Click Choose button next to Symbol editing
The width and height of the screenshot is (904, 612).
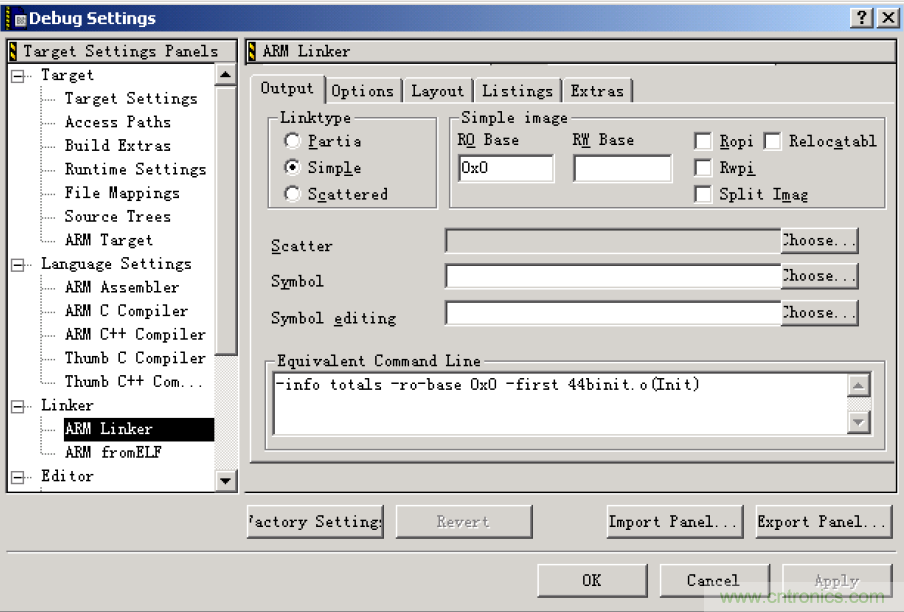pos(819,313)
